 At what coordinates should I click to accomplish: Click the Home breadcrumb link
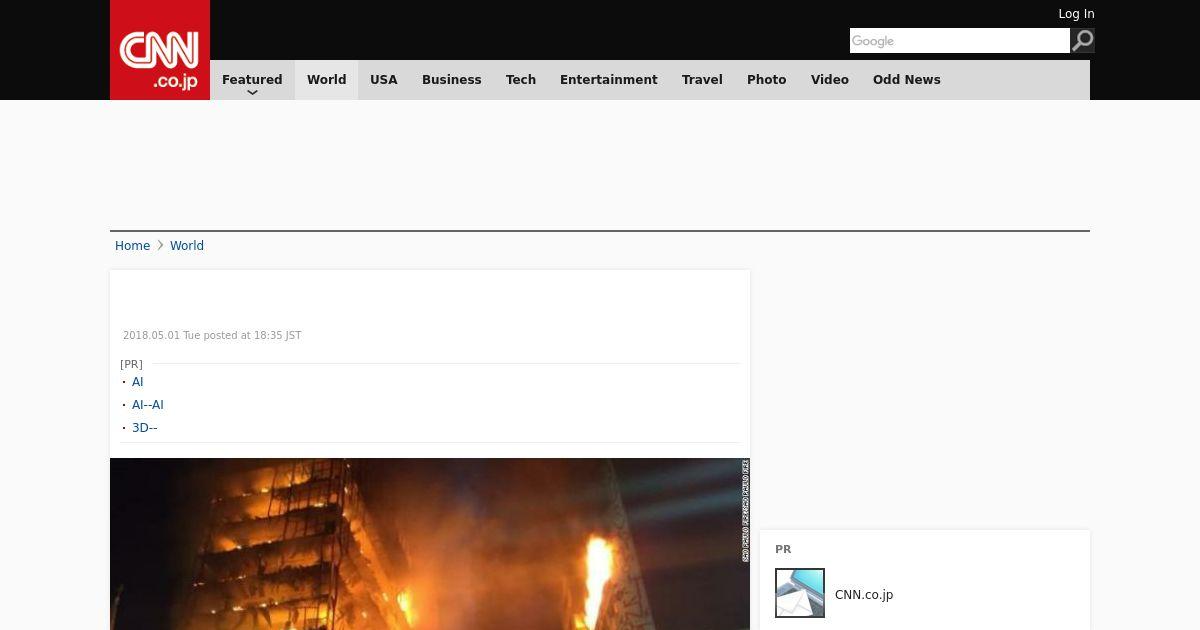click(x=132, y=246)
